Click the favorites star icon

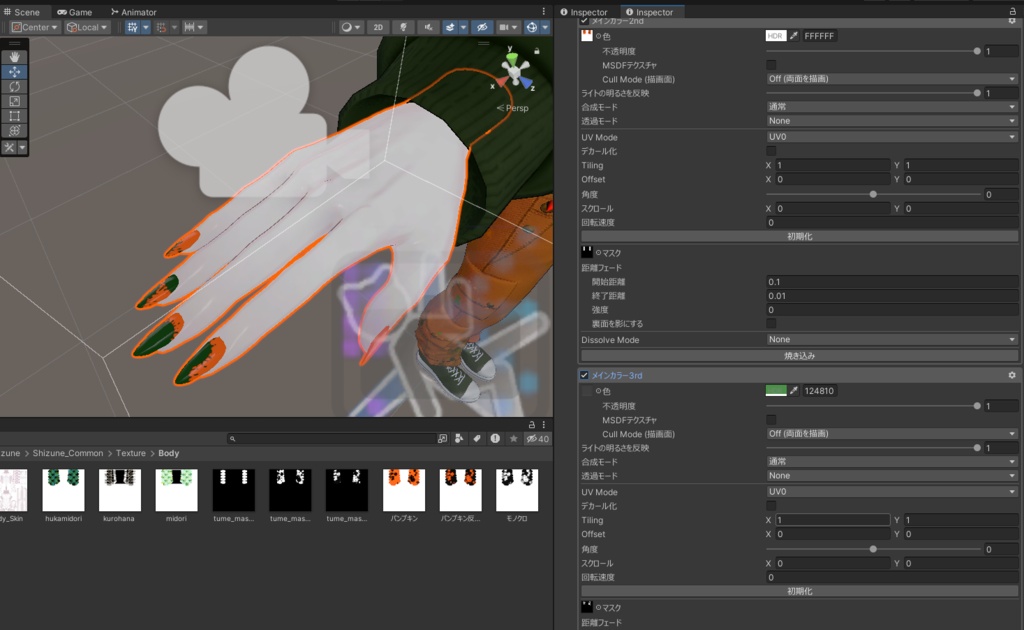[513, 439]
